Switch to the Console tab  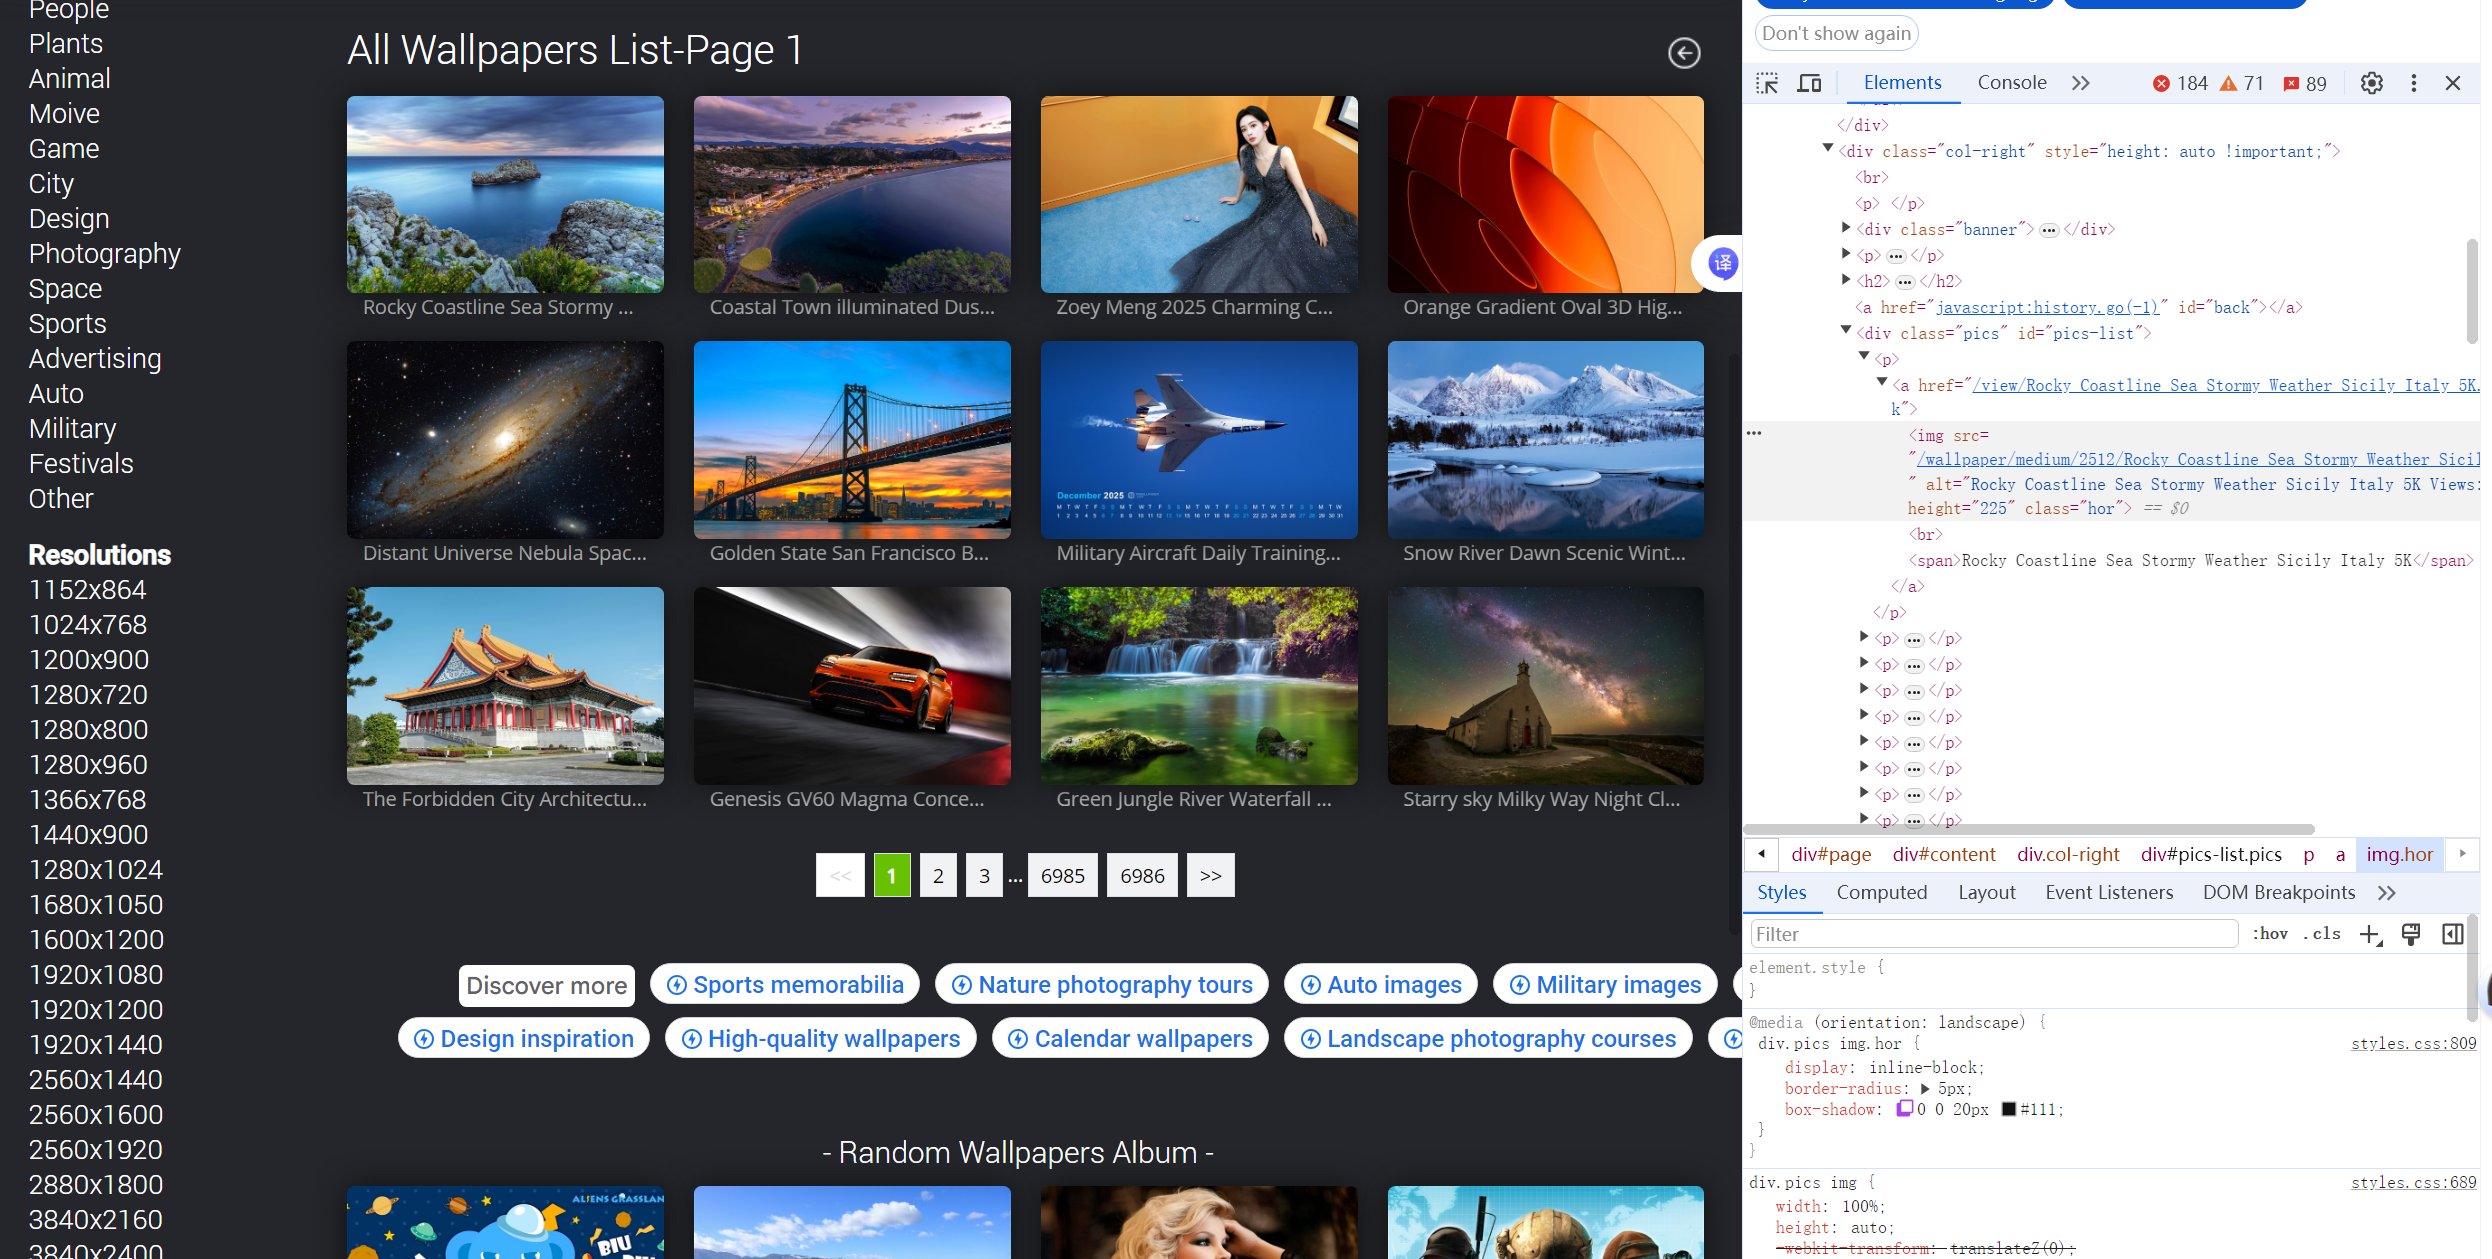pyautogui.click(x=2011, y=83)
